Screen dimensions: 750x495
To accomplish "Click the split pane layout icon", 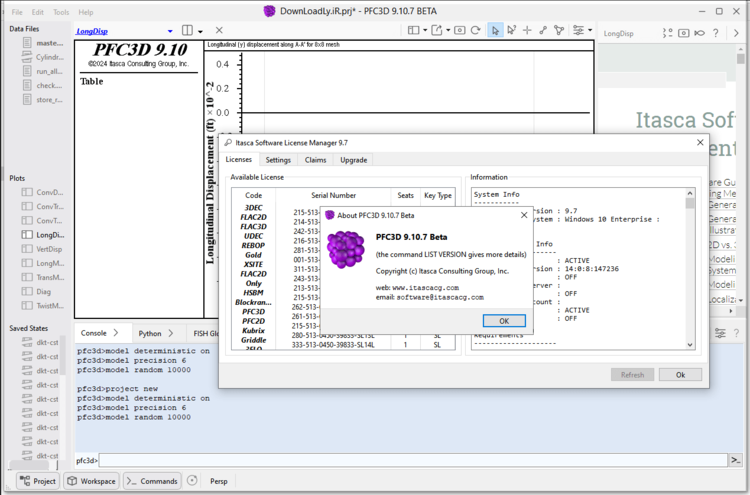I will pyautogui.click(x=187, y=31).
